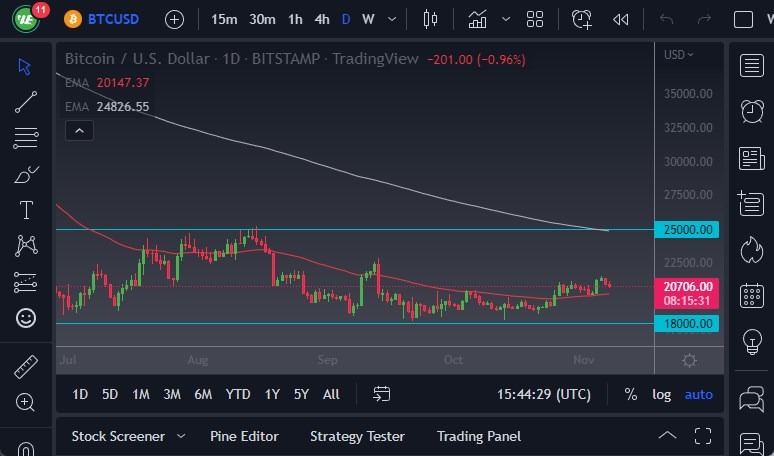Collapse the indicator legend chevron
774x456 pixels.
click(79, 130)
